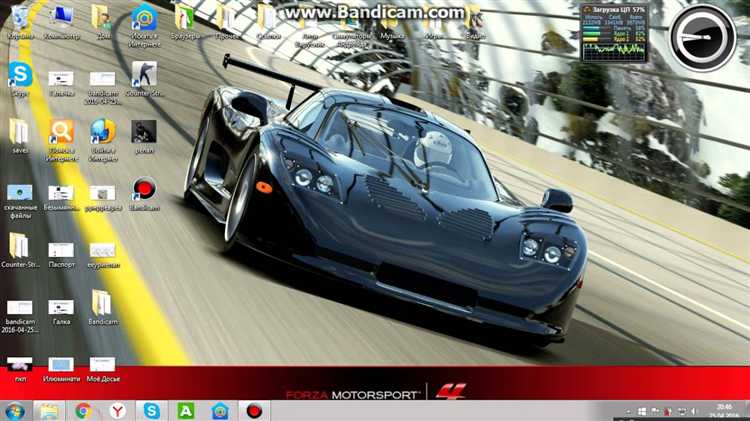Show hidden tray icons arrow
Screen dimensions: 750x421
(x=628, y=411)
